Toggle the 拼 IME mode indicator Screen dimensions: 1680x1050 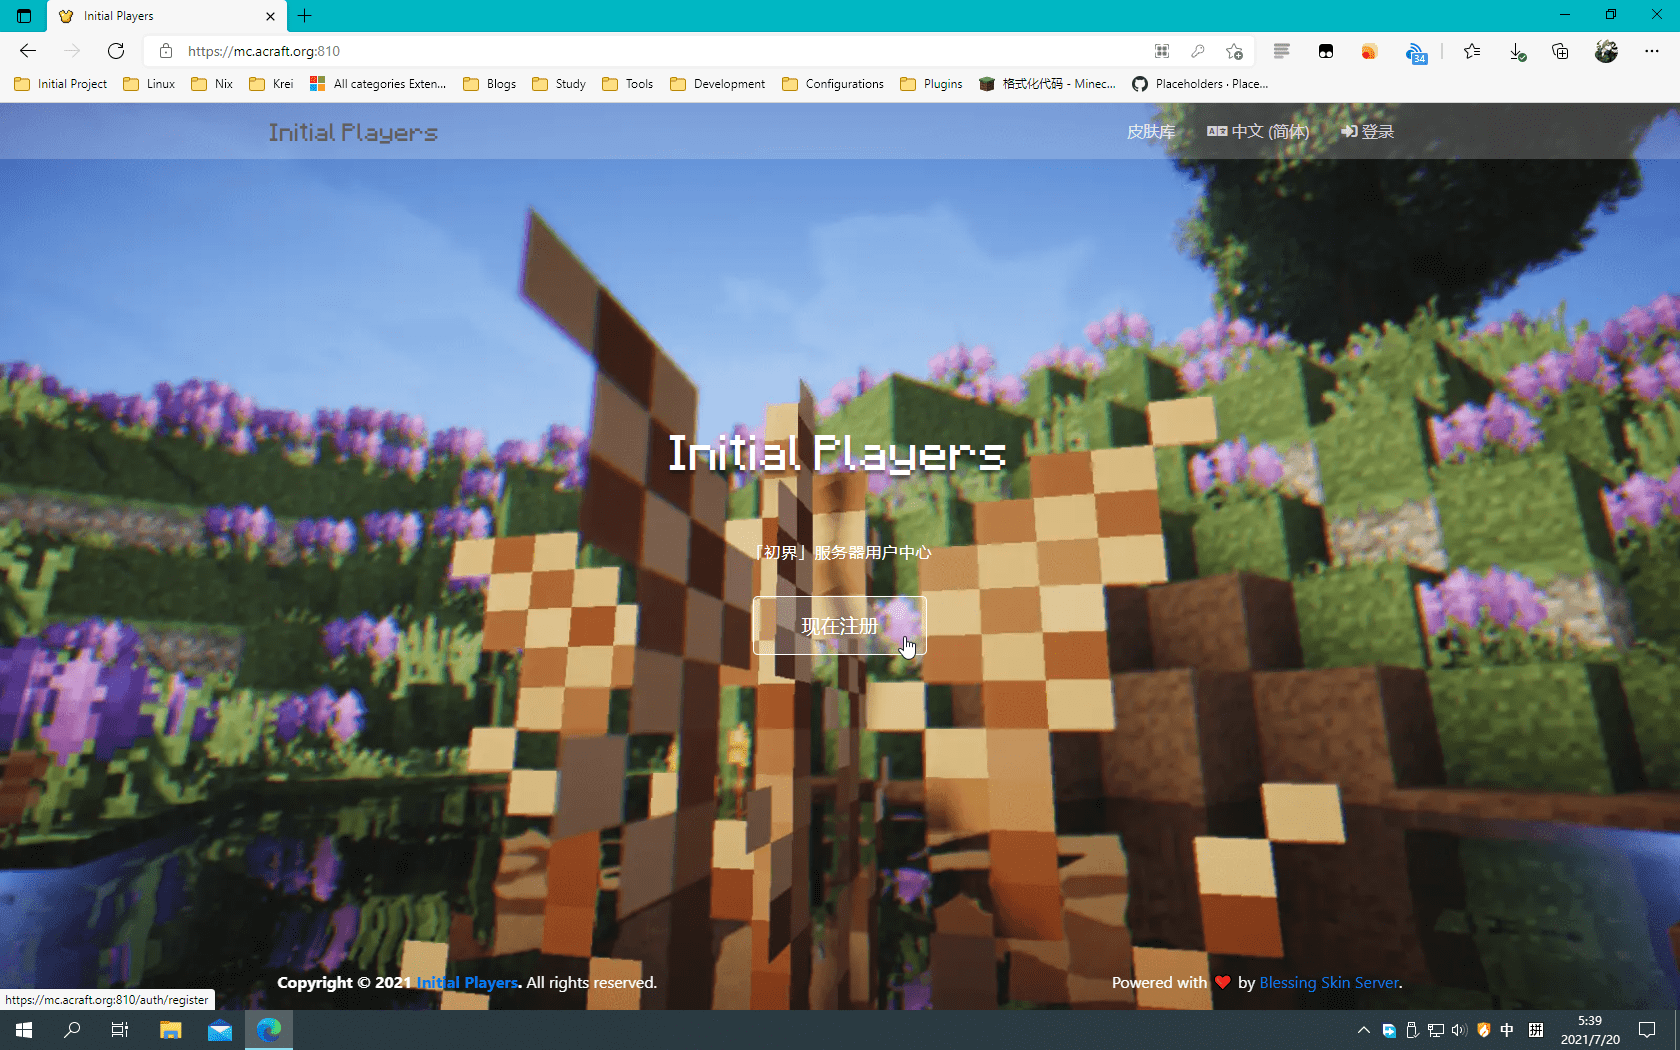pyautogui.click(x=1536, y=1030)
